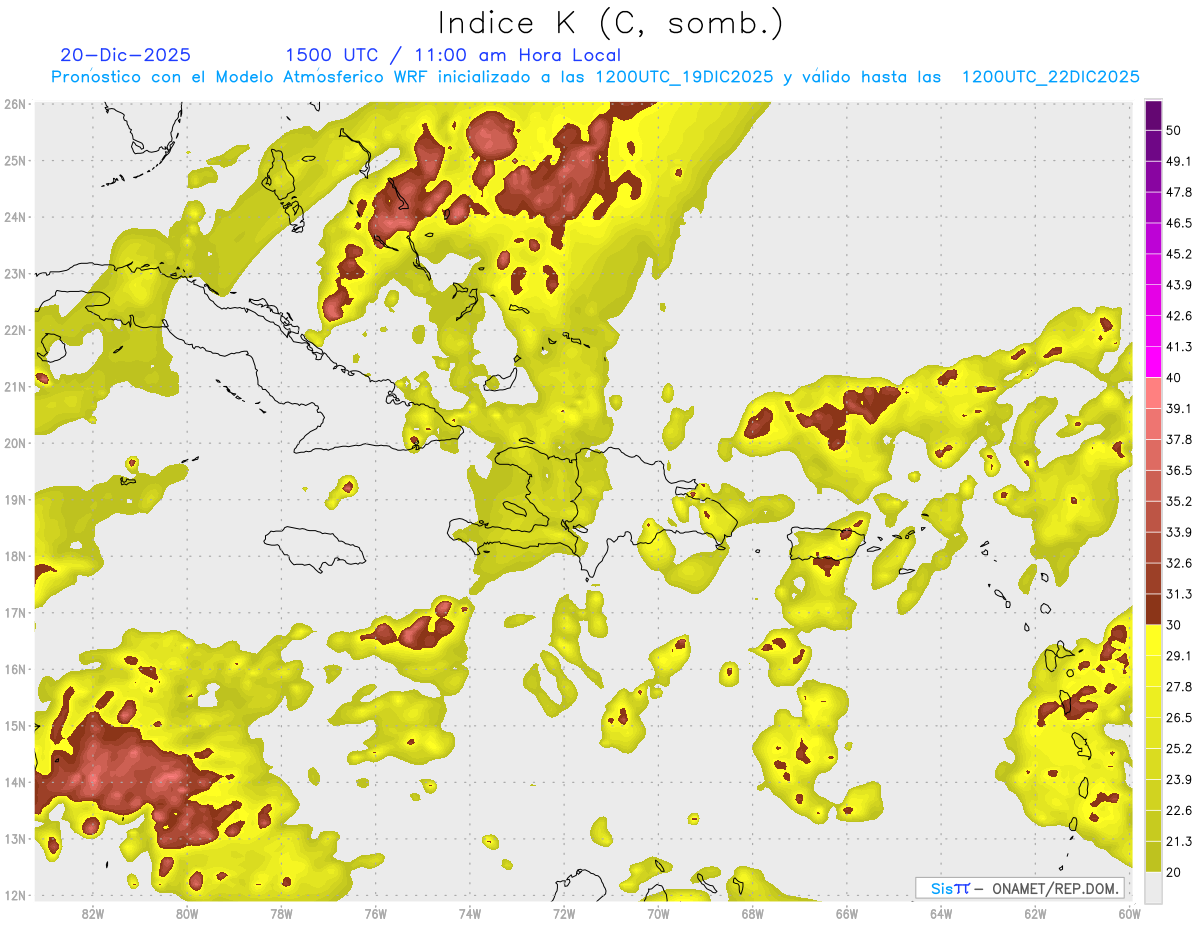Click the longitude label "66W"
This screenshot has width=1200, height=927.
point(846,914)
